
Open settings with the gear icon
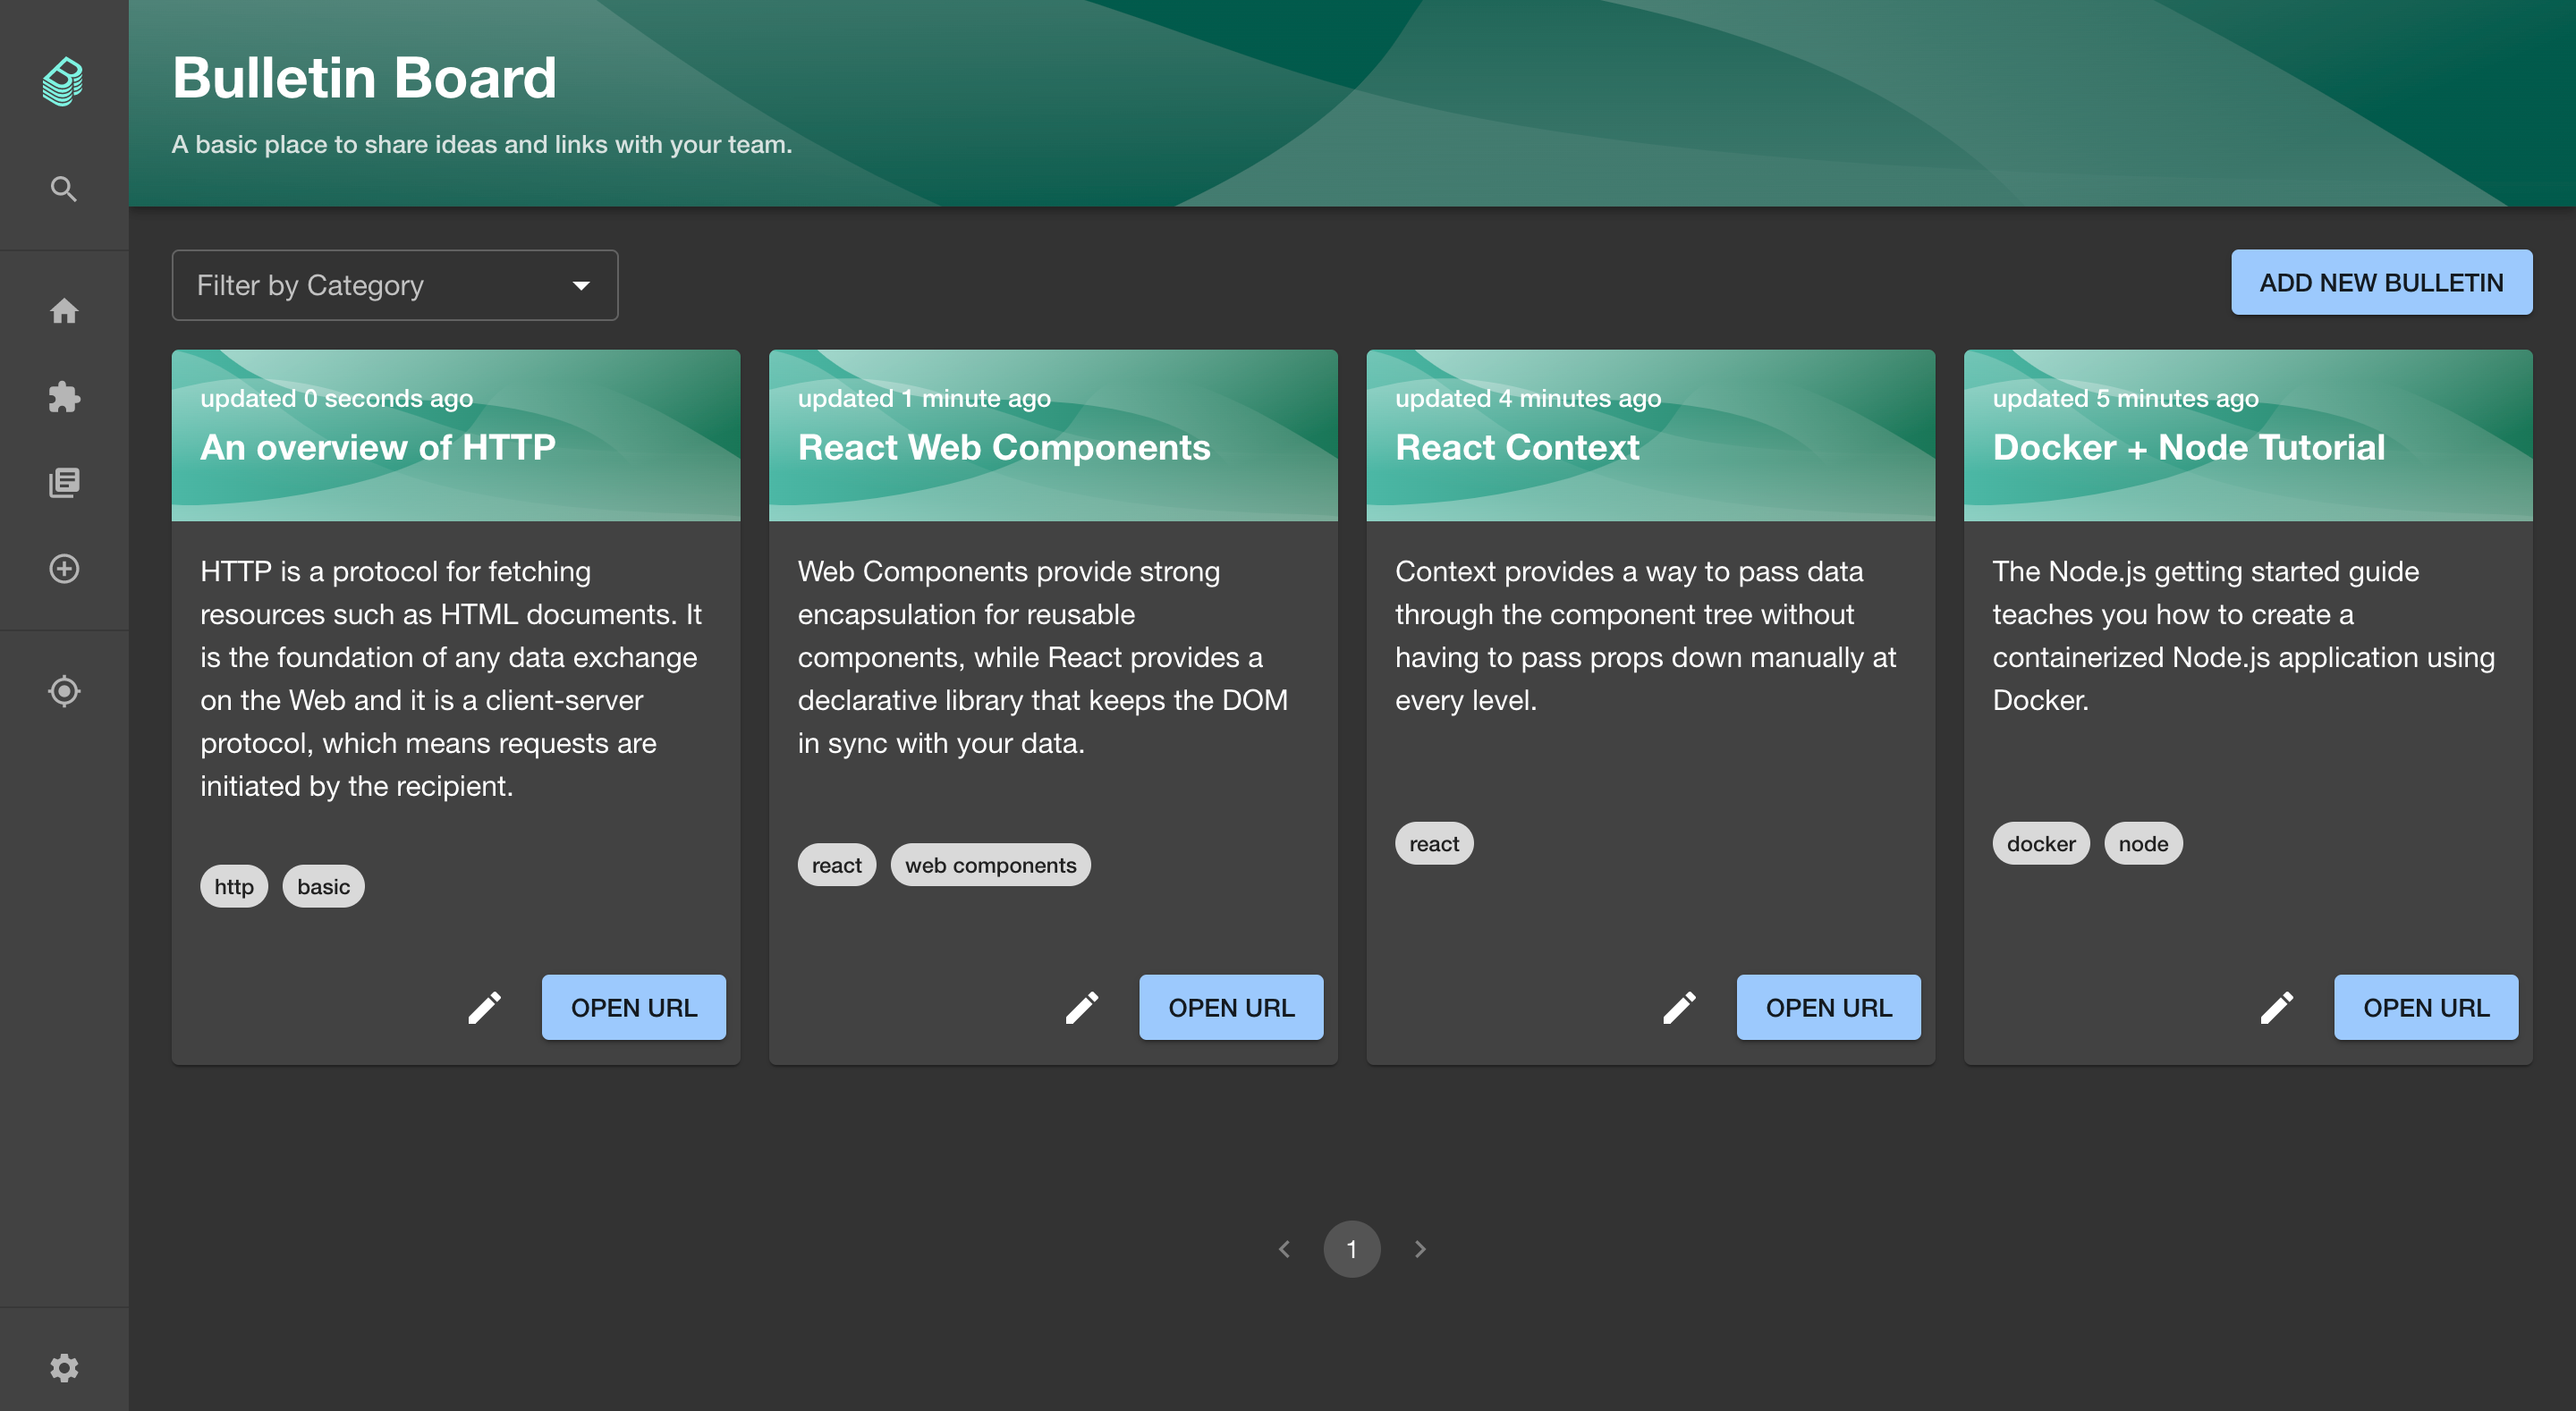coord(63,1367)
